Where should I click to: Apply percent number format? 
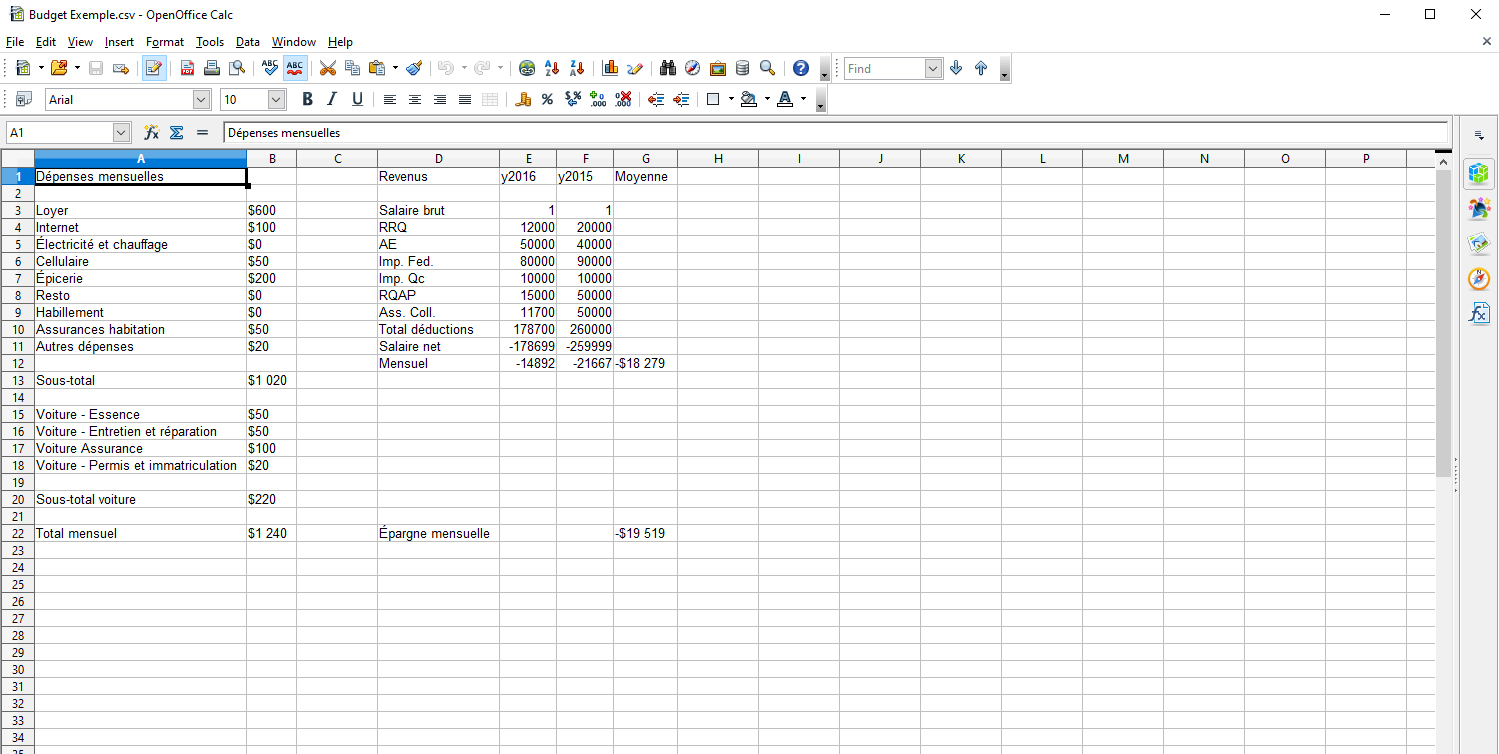[547, 100]
